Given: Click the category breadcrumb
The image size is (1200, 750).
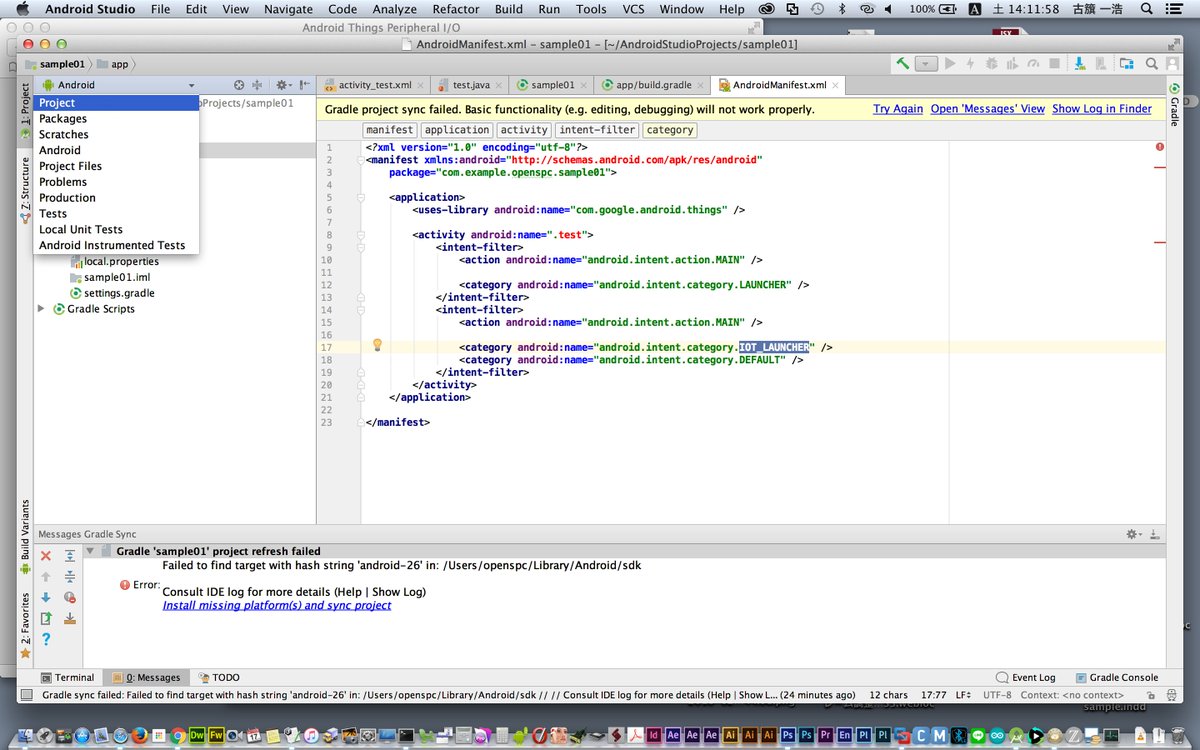Looking at the screenshot, I should (669, 130).
